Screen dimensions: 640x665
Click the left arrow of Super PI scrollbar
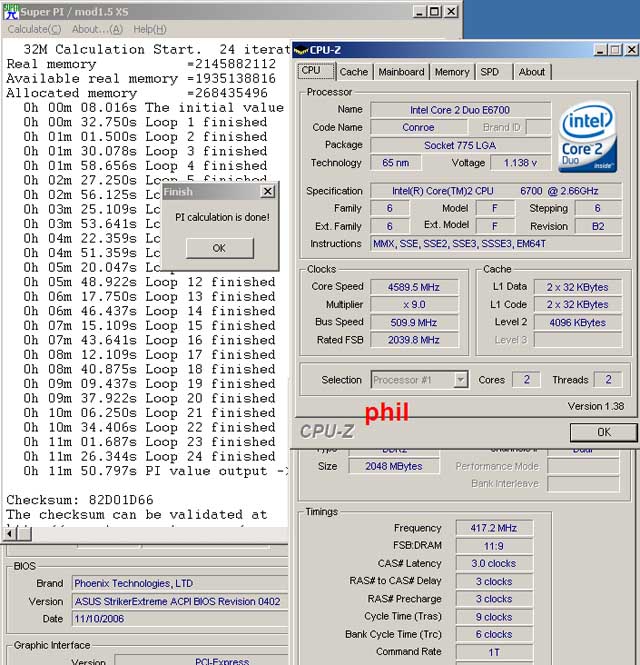(x=9, y=534)
